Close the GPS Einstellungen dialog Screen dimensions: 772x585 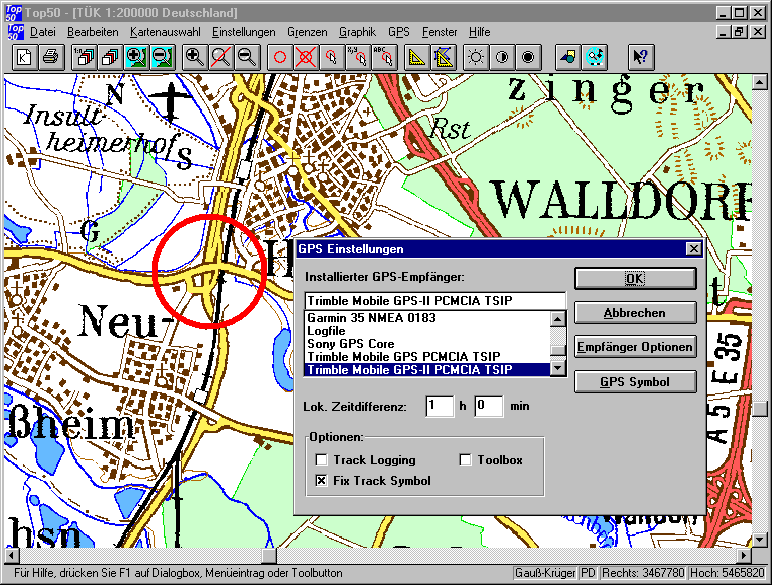694,249
